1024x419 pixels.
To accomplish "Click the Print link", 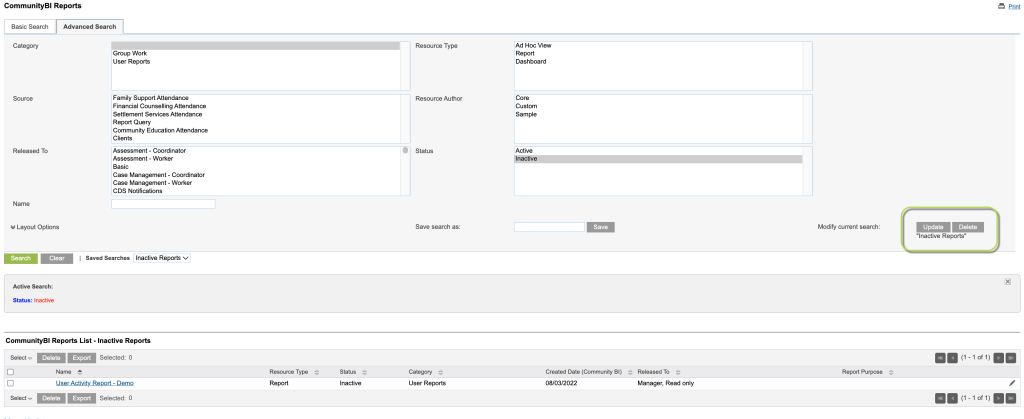I will [1014, 6].
